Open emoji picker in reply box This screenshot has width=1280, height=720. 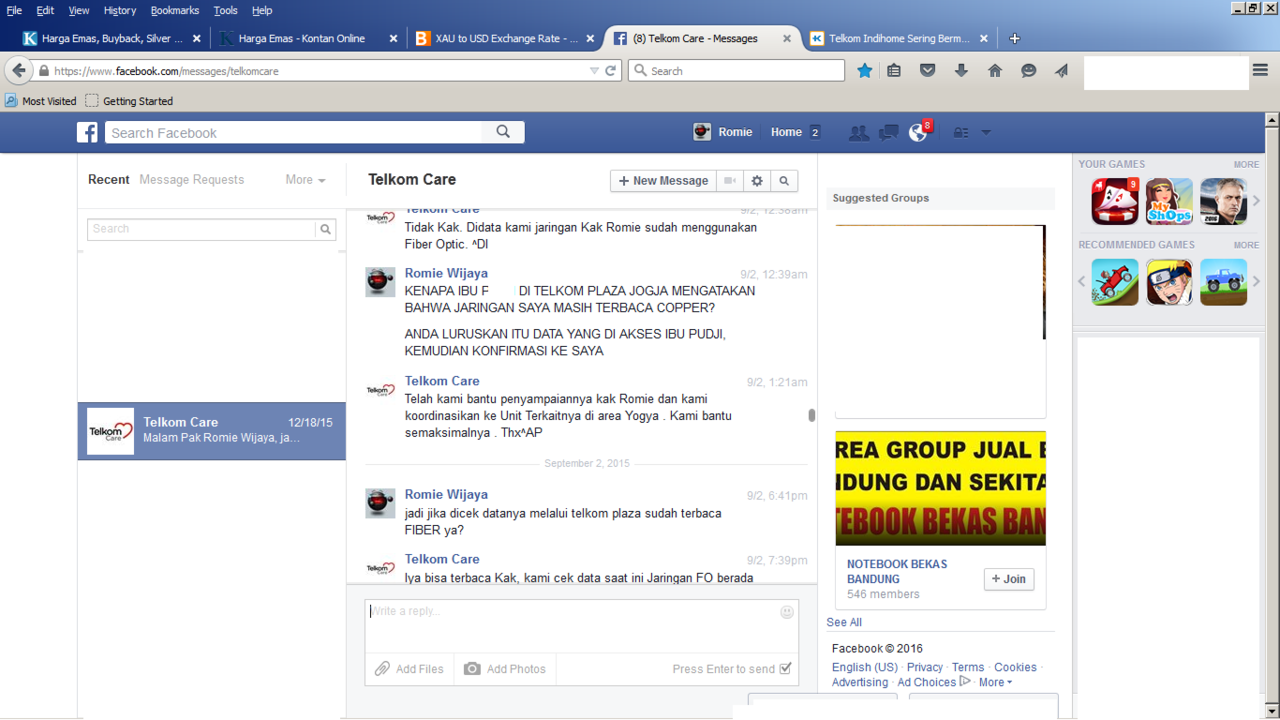[787, 612]
